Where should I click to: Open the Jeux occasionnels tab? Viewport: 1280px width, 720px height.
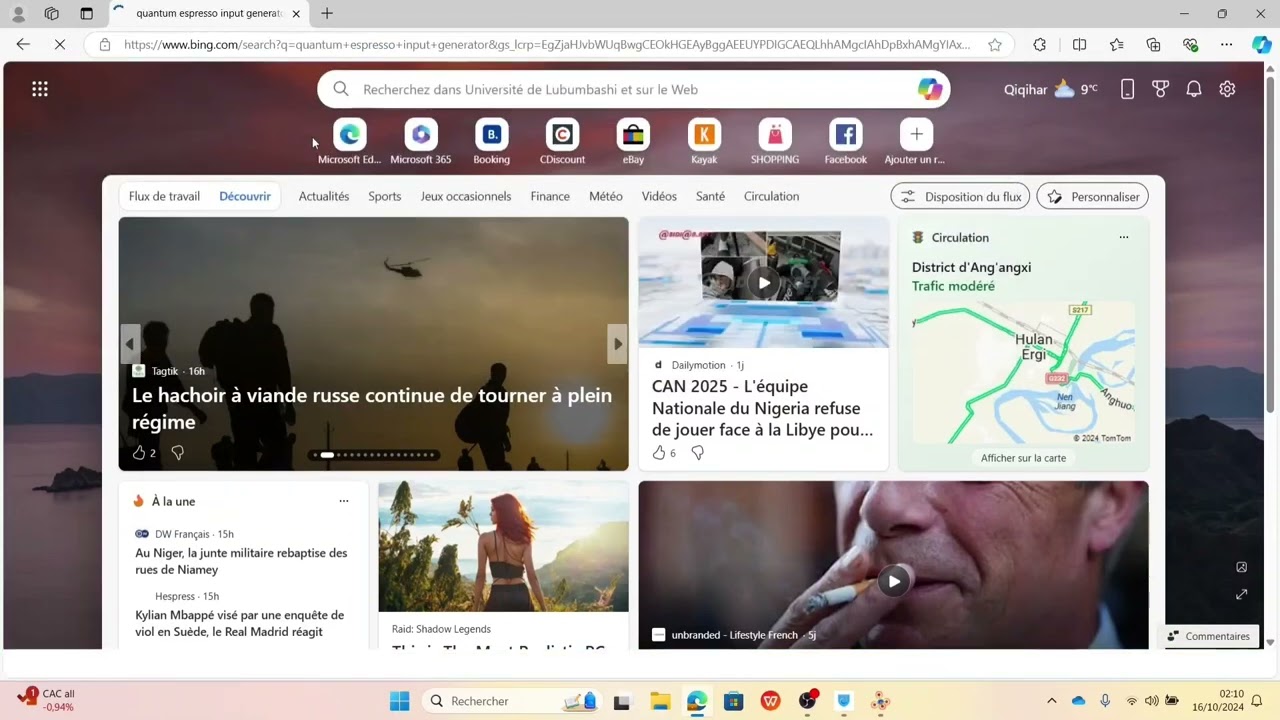466,196
